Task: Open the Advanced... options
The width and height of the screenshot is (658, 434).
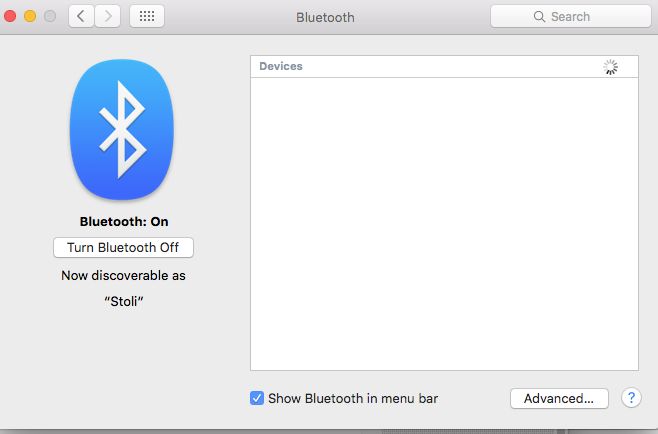Action: pos(559,398)
